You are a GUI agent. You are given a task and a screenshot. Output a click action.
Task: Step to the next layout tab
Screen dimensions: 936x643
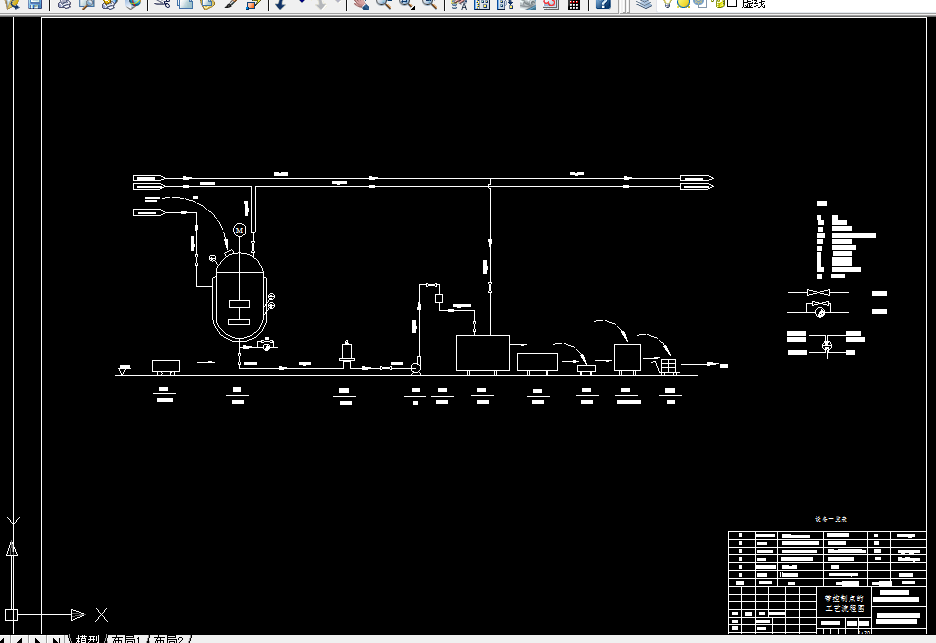38,640
